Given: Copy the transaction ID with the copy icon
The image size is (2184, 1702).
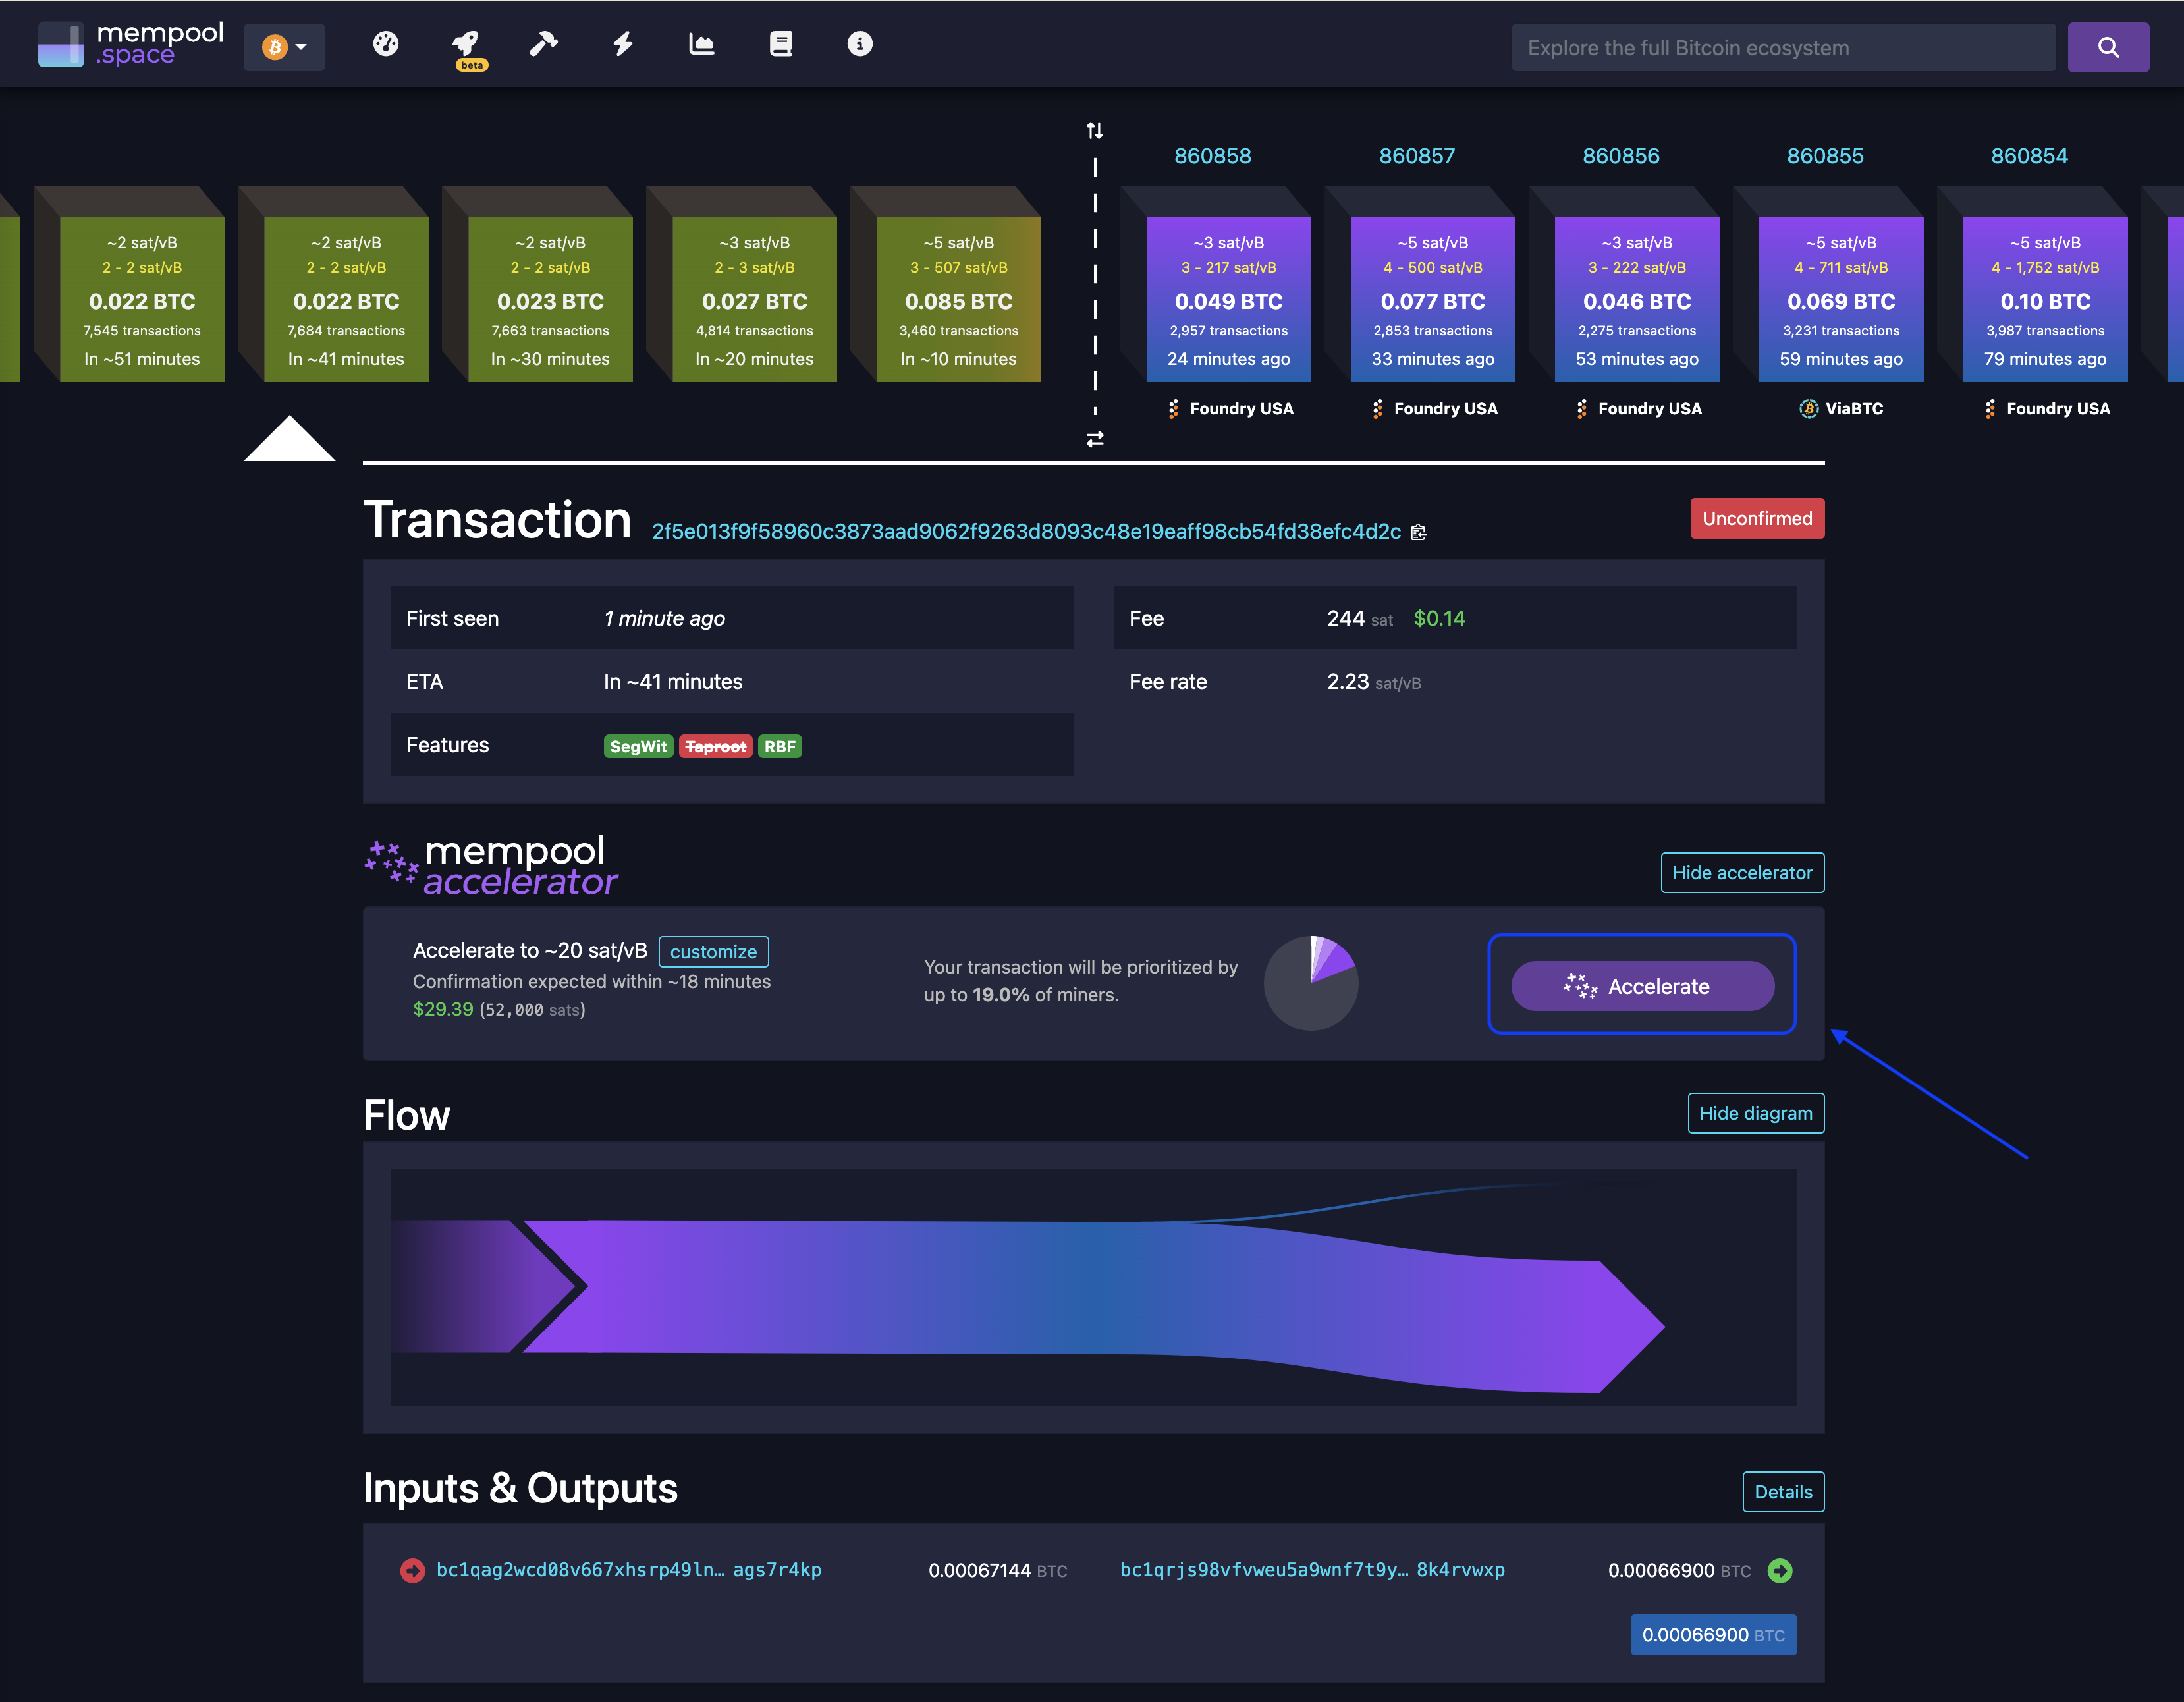Looking at the screenshot, I should pyautogui.click(x=1419, y=533).
